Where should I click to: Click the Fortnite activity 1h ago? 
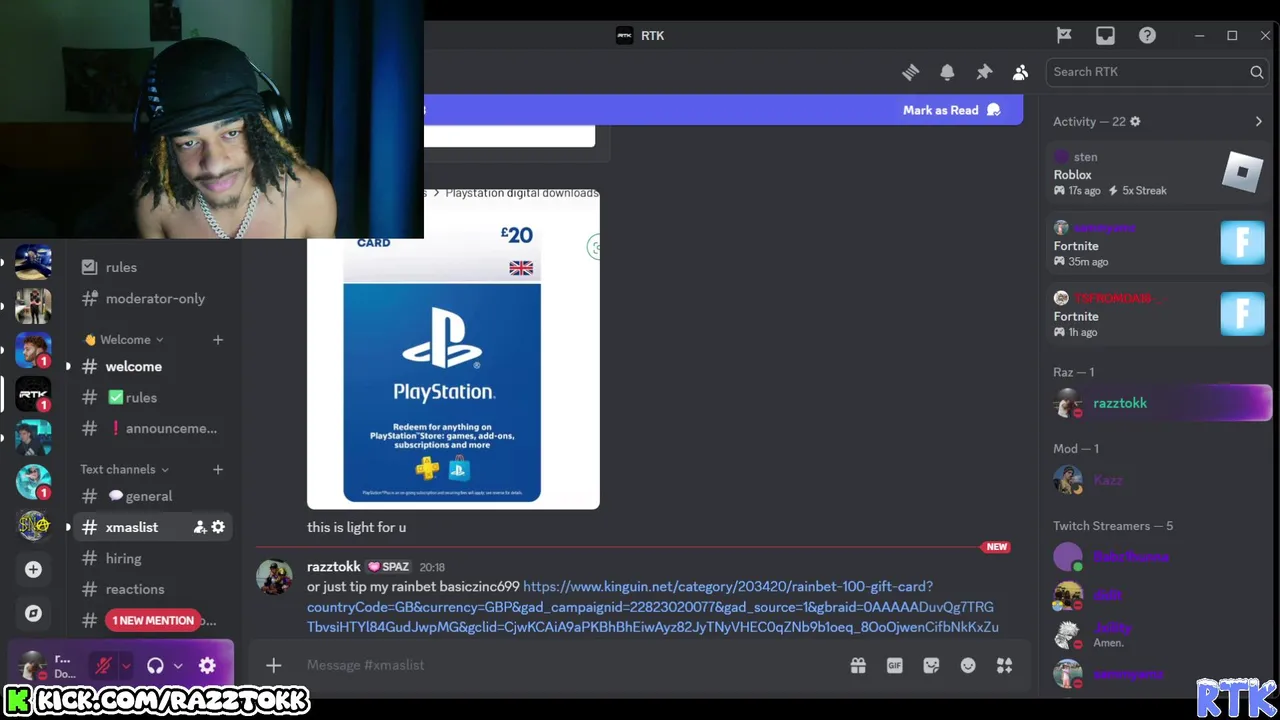tap(1158, 315)
